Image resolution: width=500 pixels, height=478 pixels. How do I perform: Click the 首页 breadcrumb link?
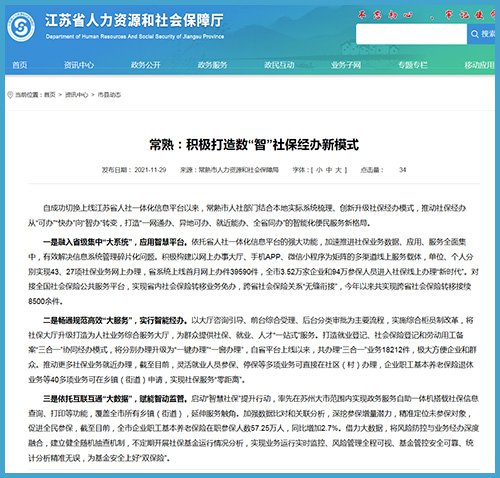point(50,95)
